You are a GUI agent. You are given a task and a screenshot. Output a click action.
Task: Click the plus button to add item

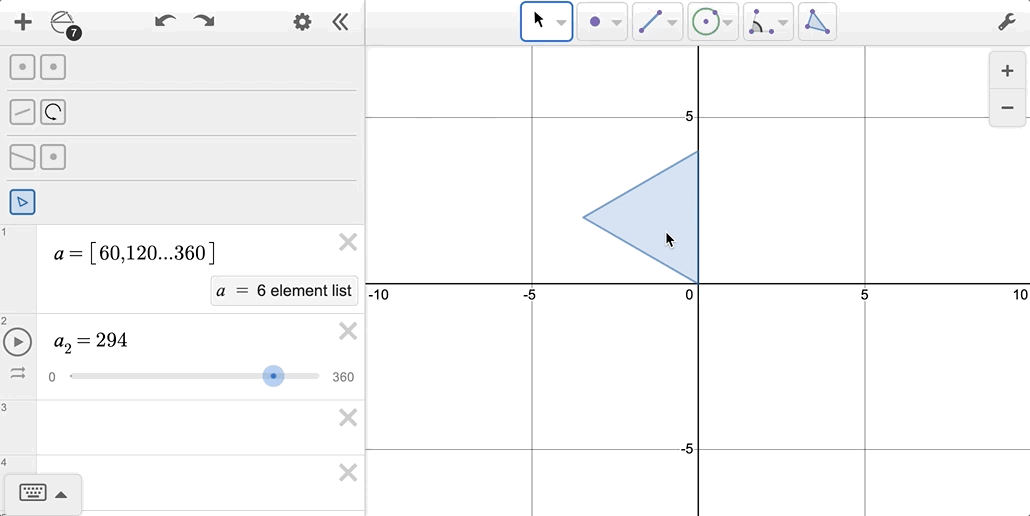22,22
